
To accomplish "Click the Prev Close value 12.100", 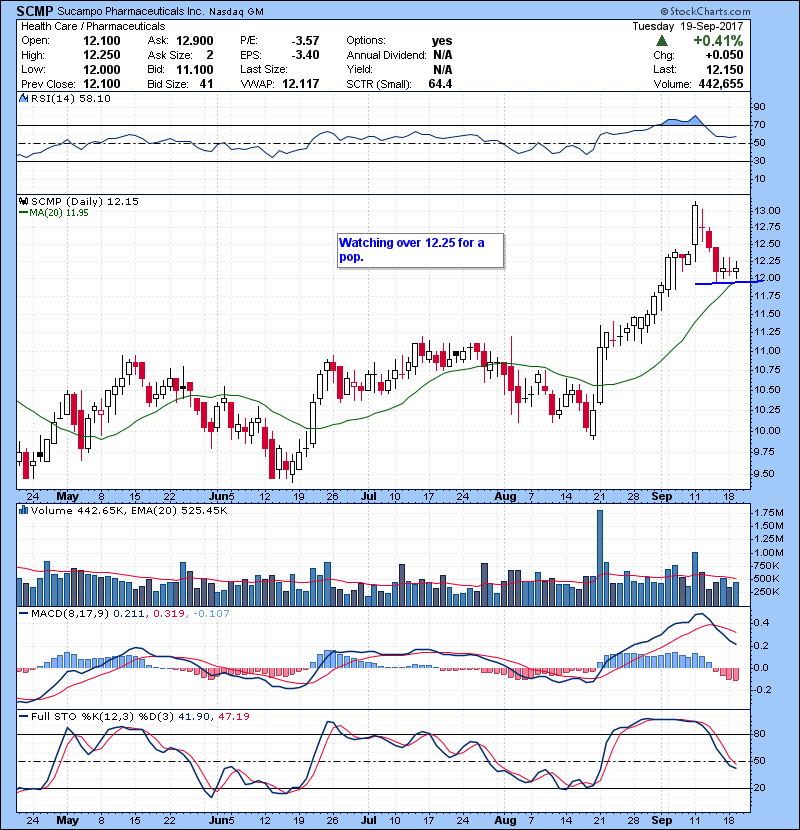I will coord(102,84).
